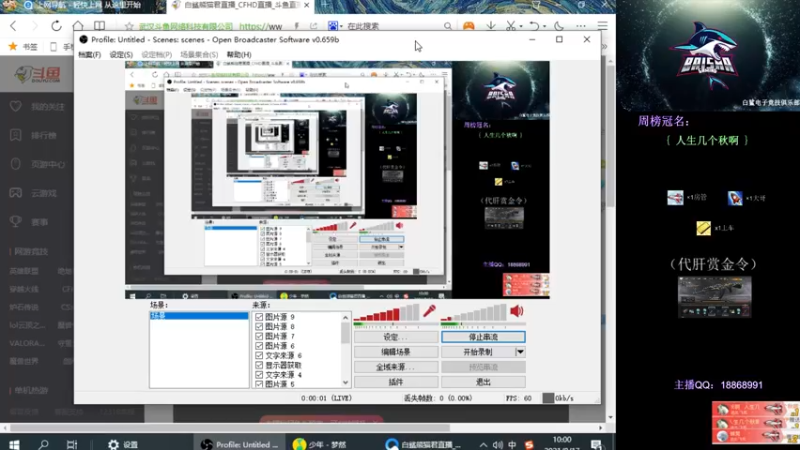Click the 编辑场景 edit scene button

pyautogui.click(x=396, y=352)
